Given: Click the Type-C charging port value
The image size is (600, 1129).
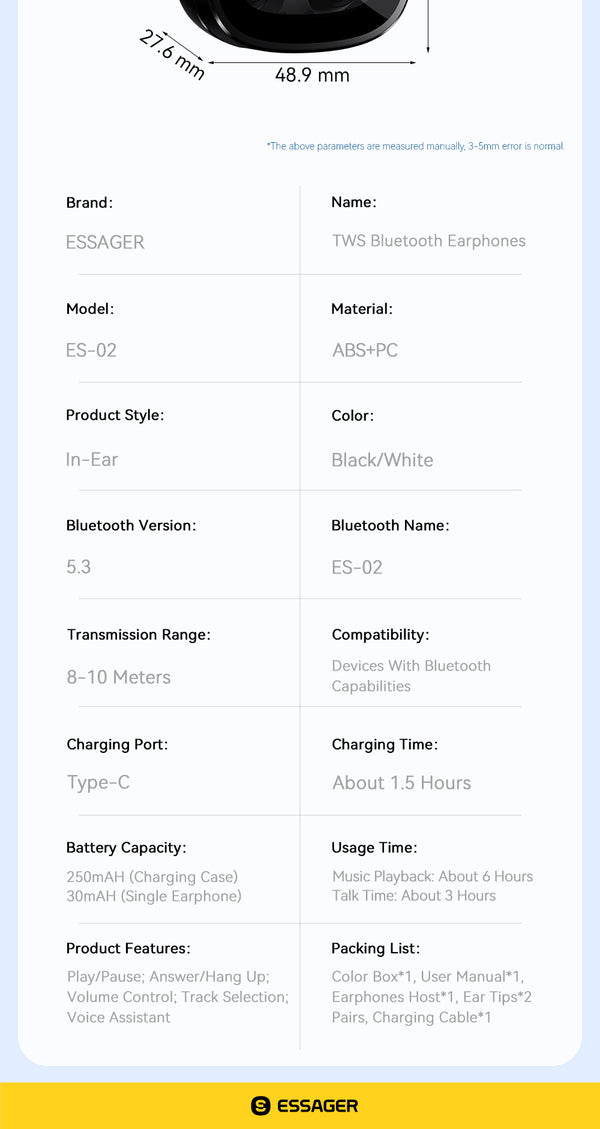Looking at the screenshot, I should point(98,783).
